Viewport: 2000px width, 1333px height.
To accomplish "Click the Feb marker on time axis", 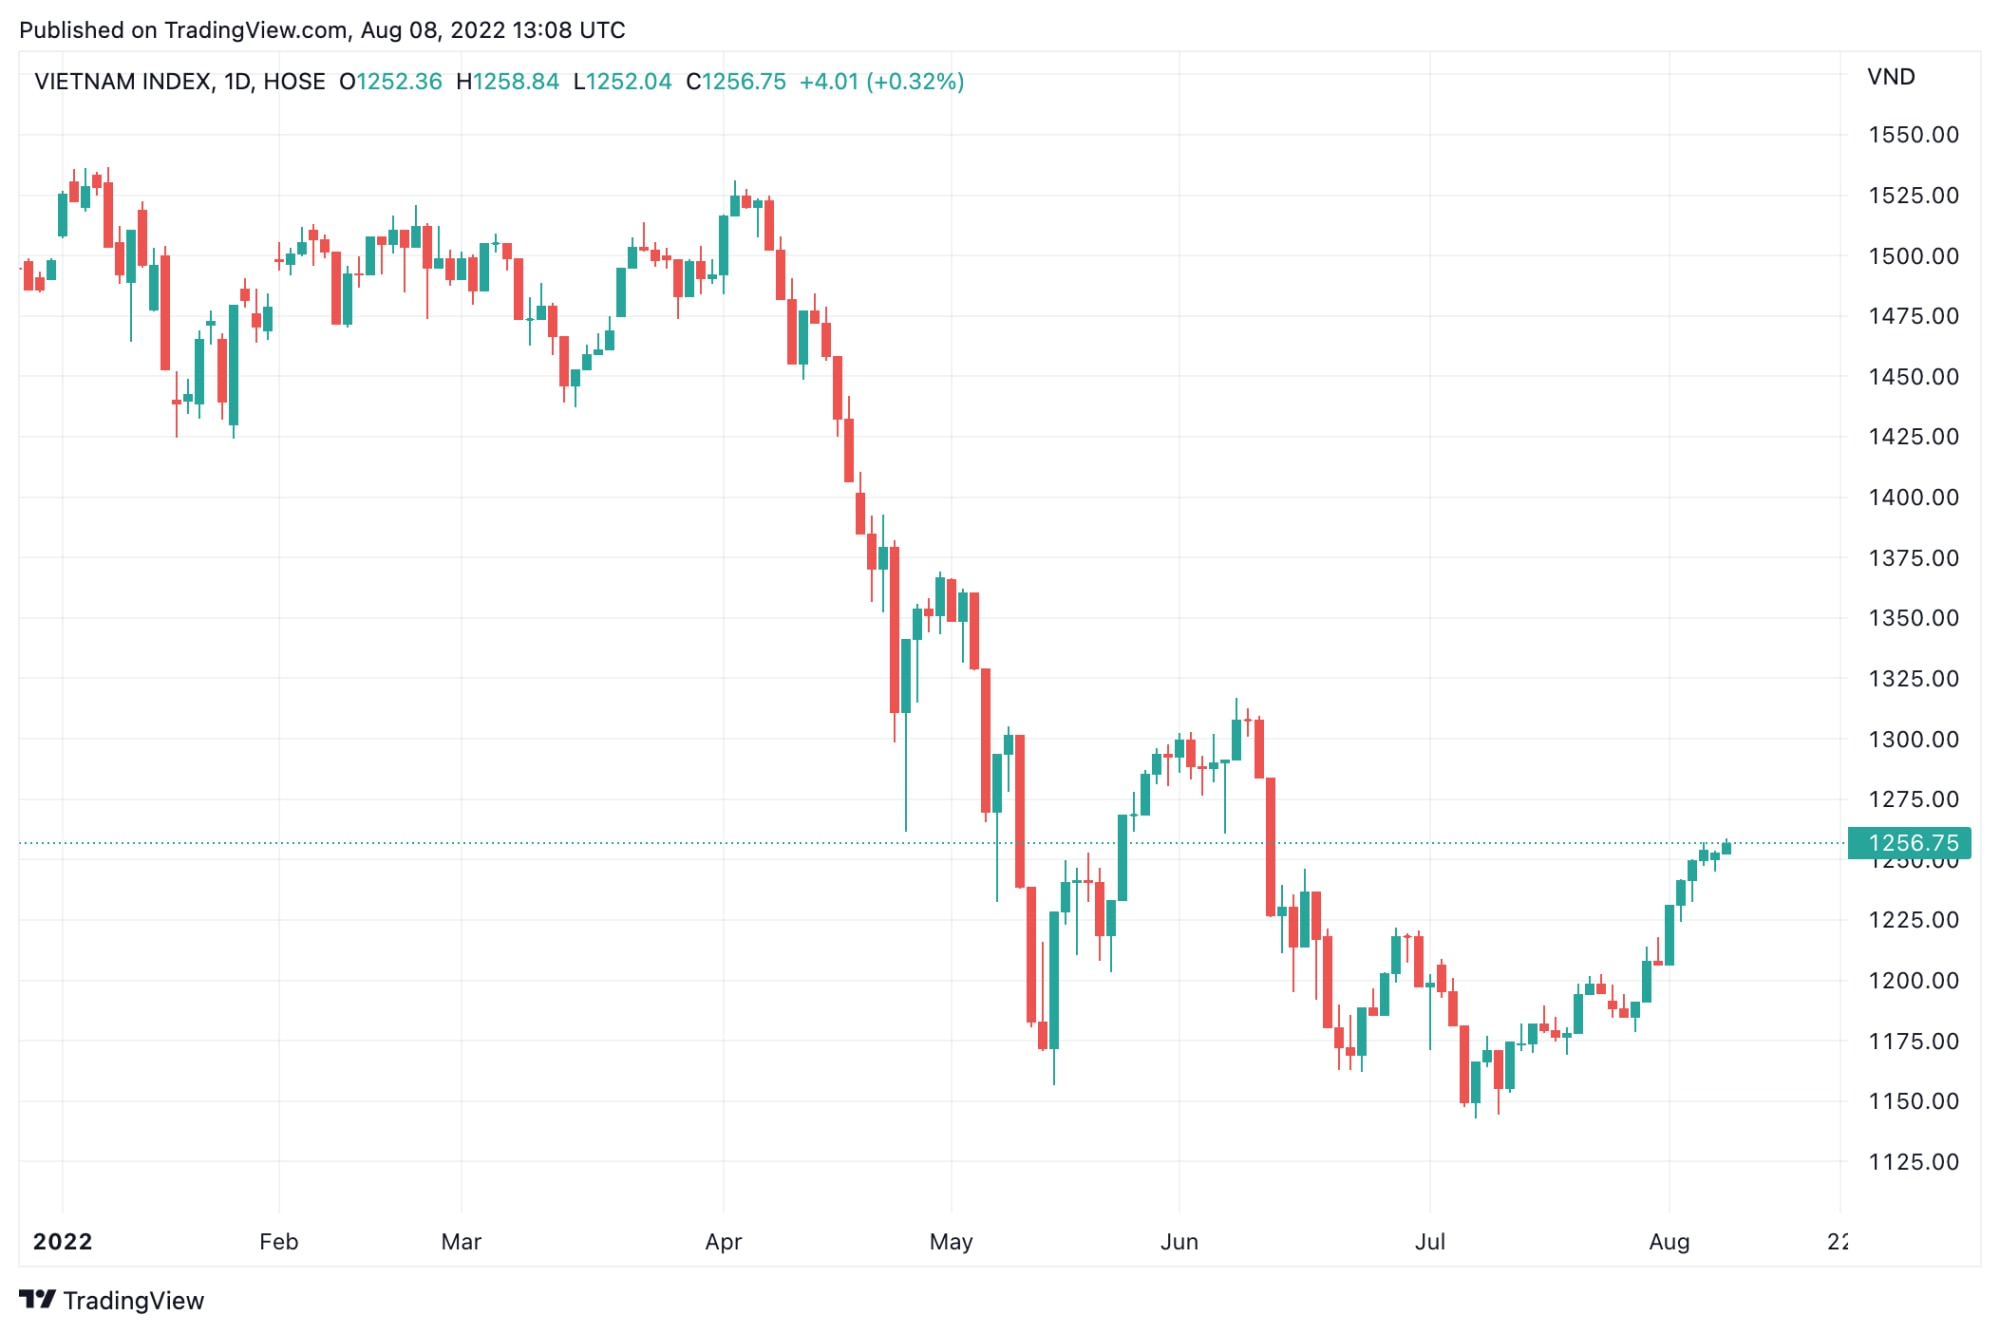I will pyautogui.click(x=278, y=1241).
